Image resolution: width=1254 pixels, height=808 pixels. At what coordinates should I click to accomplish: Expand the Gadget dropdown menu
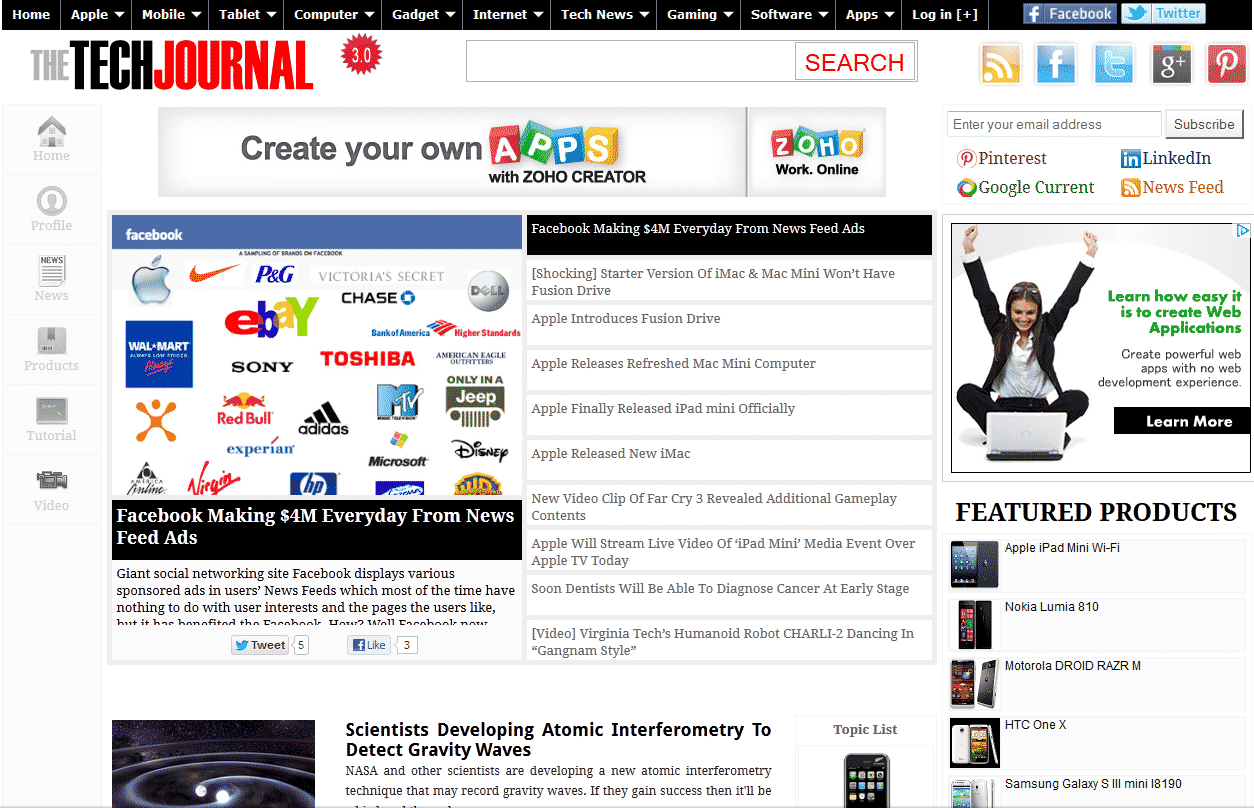pos(423,14)
